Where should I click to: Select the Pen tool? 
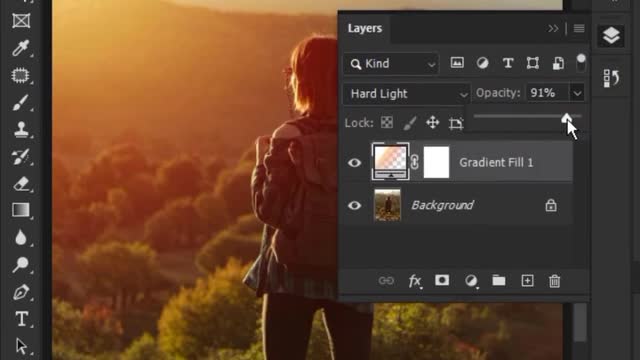pyautogui.click(x=21, y=292)
